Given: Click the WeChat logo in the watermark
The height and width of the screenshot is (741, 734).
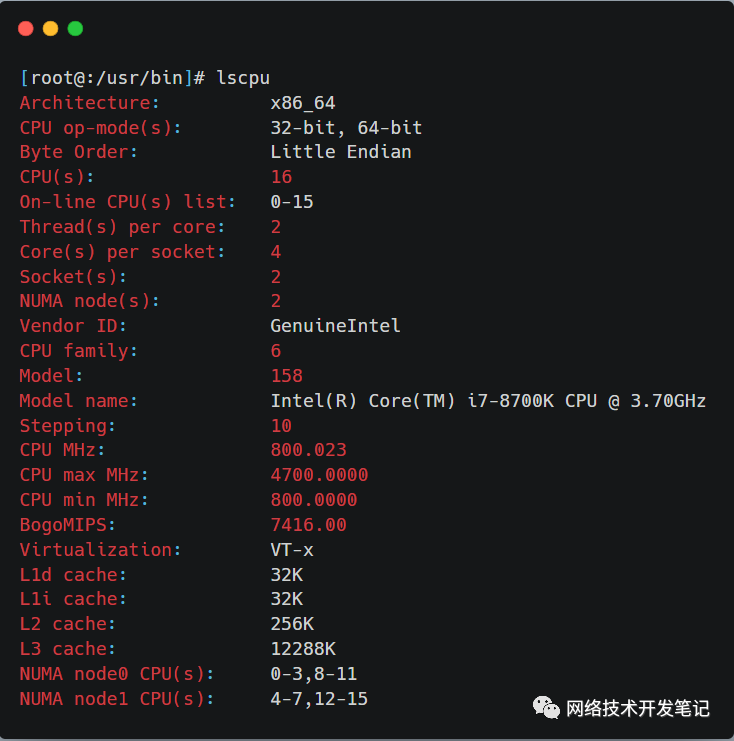Looking at the screenshot, I should tap(546, 707).
